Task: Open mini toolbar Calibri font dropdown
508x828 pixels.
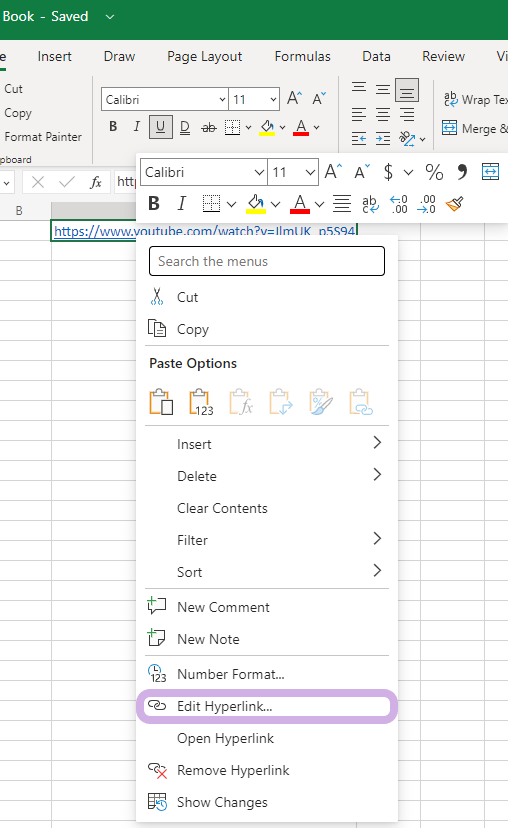Action: tap(259, 173)
